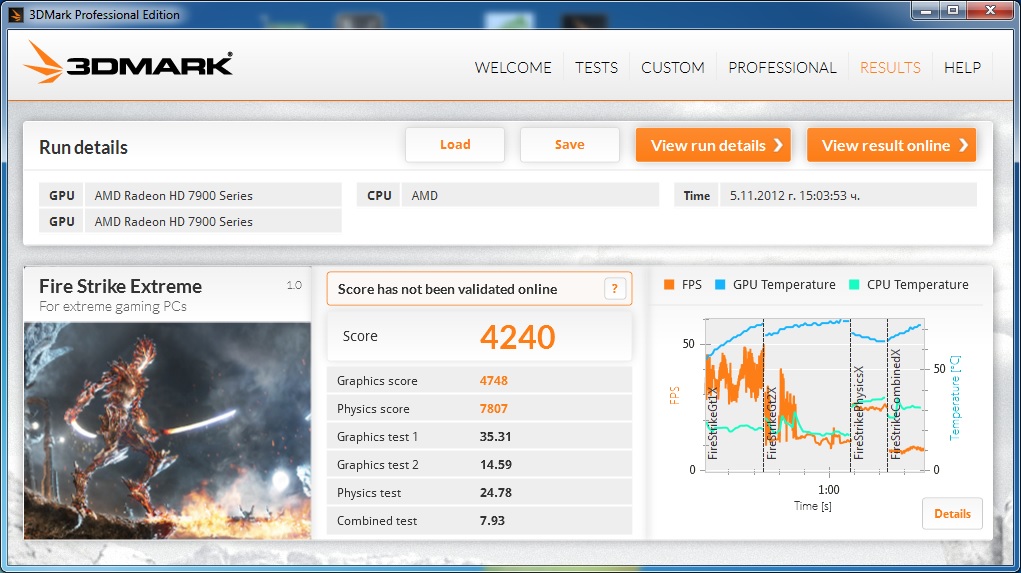Close the 3DMark Professional Edition window
The width and height of the screenshot is (1021, 573).
(990, 10)
